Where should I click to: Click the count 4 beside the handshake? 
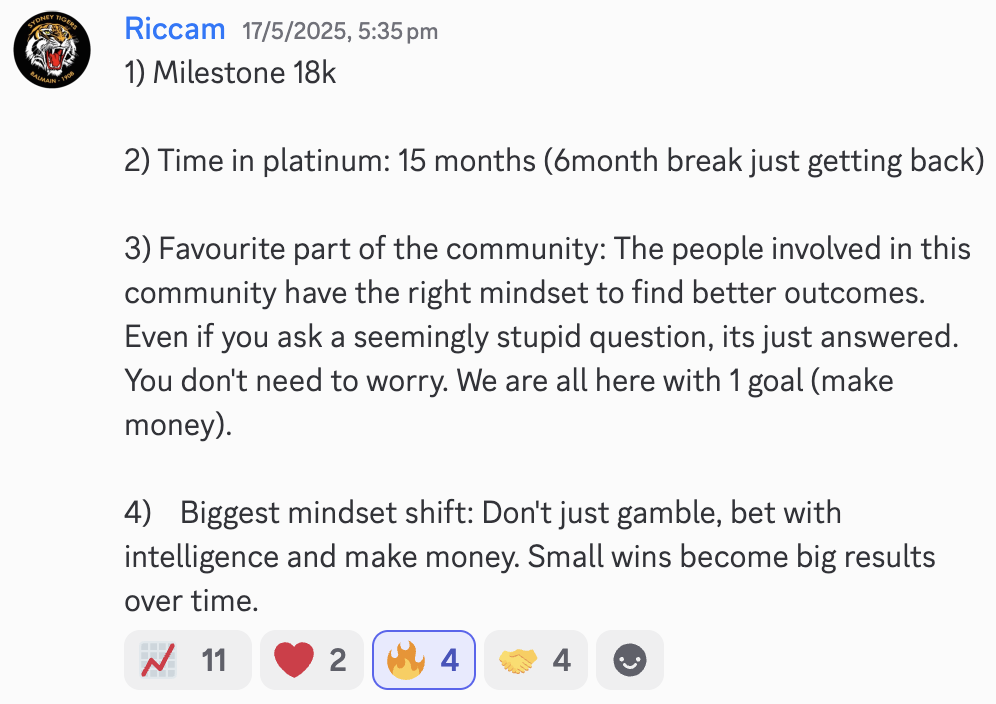coord(562,661)
